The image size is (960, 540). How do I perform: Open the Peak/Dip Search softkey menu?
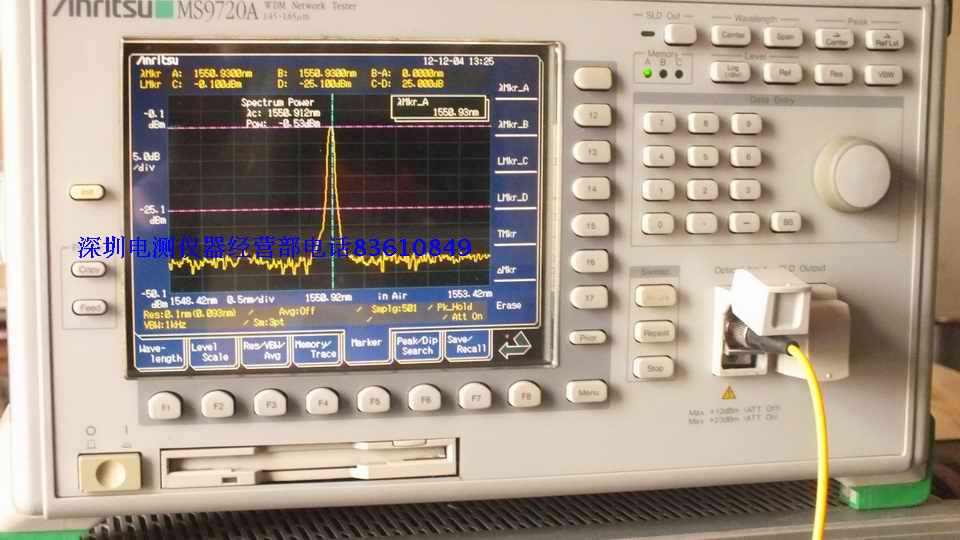click(416, 345)
